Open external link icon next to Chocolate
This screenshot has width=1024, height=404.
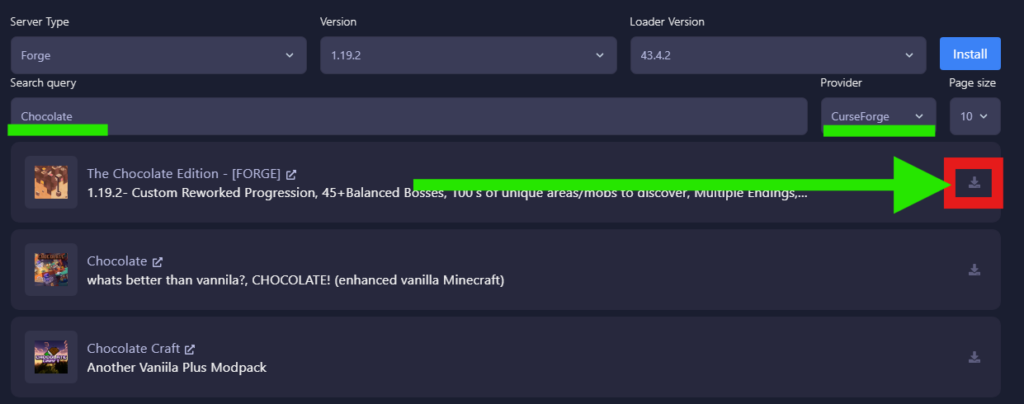pos(155,261)
